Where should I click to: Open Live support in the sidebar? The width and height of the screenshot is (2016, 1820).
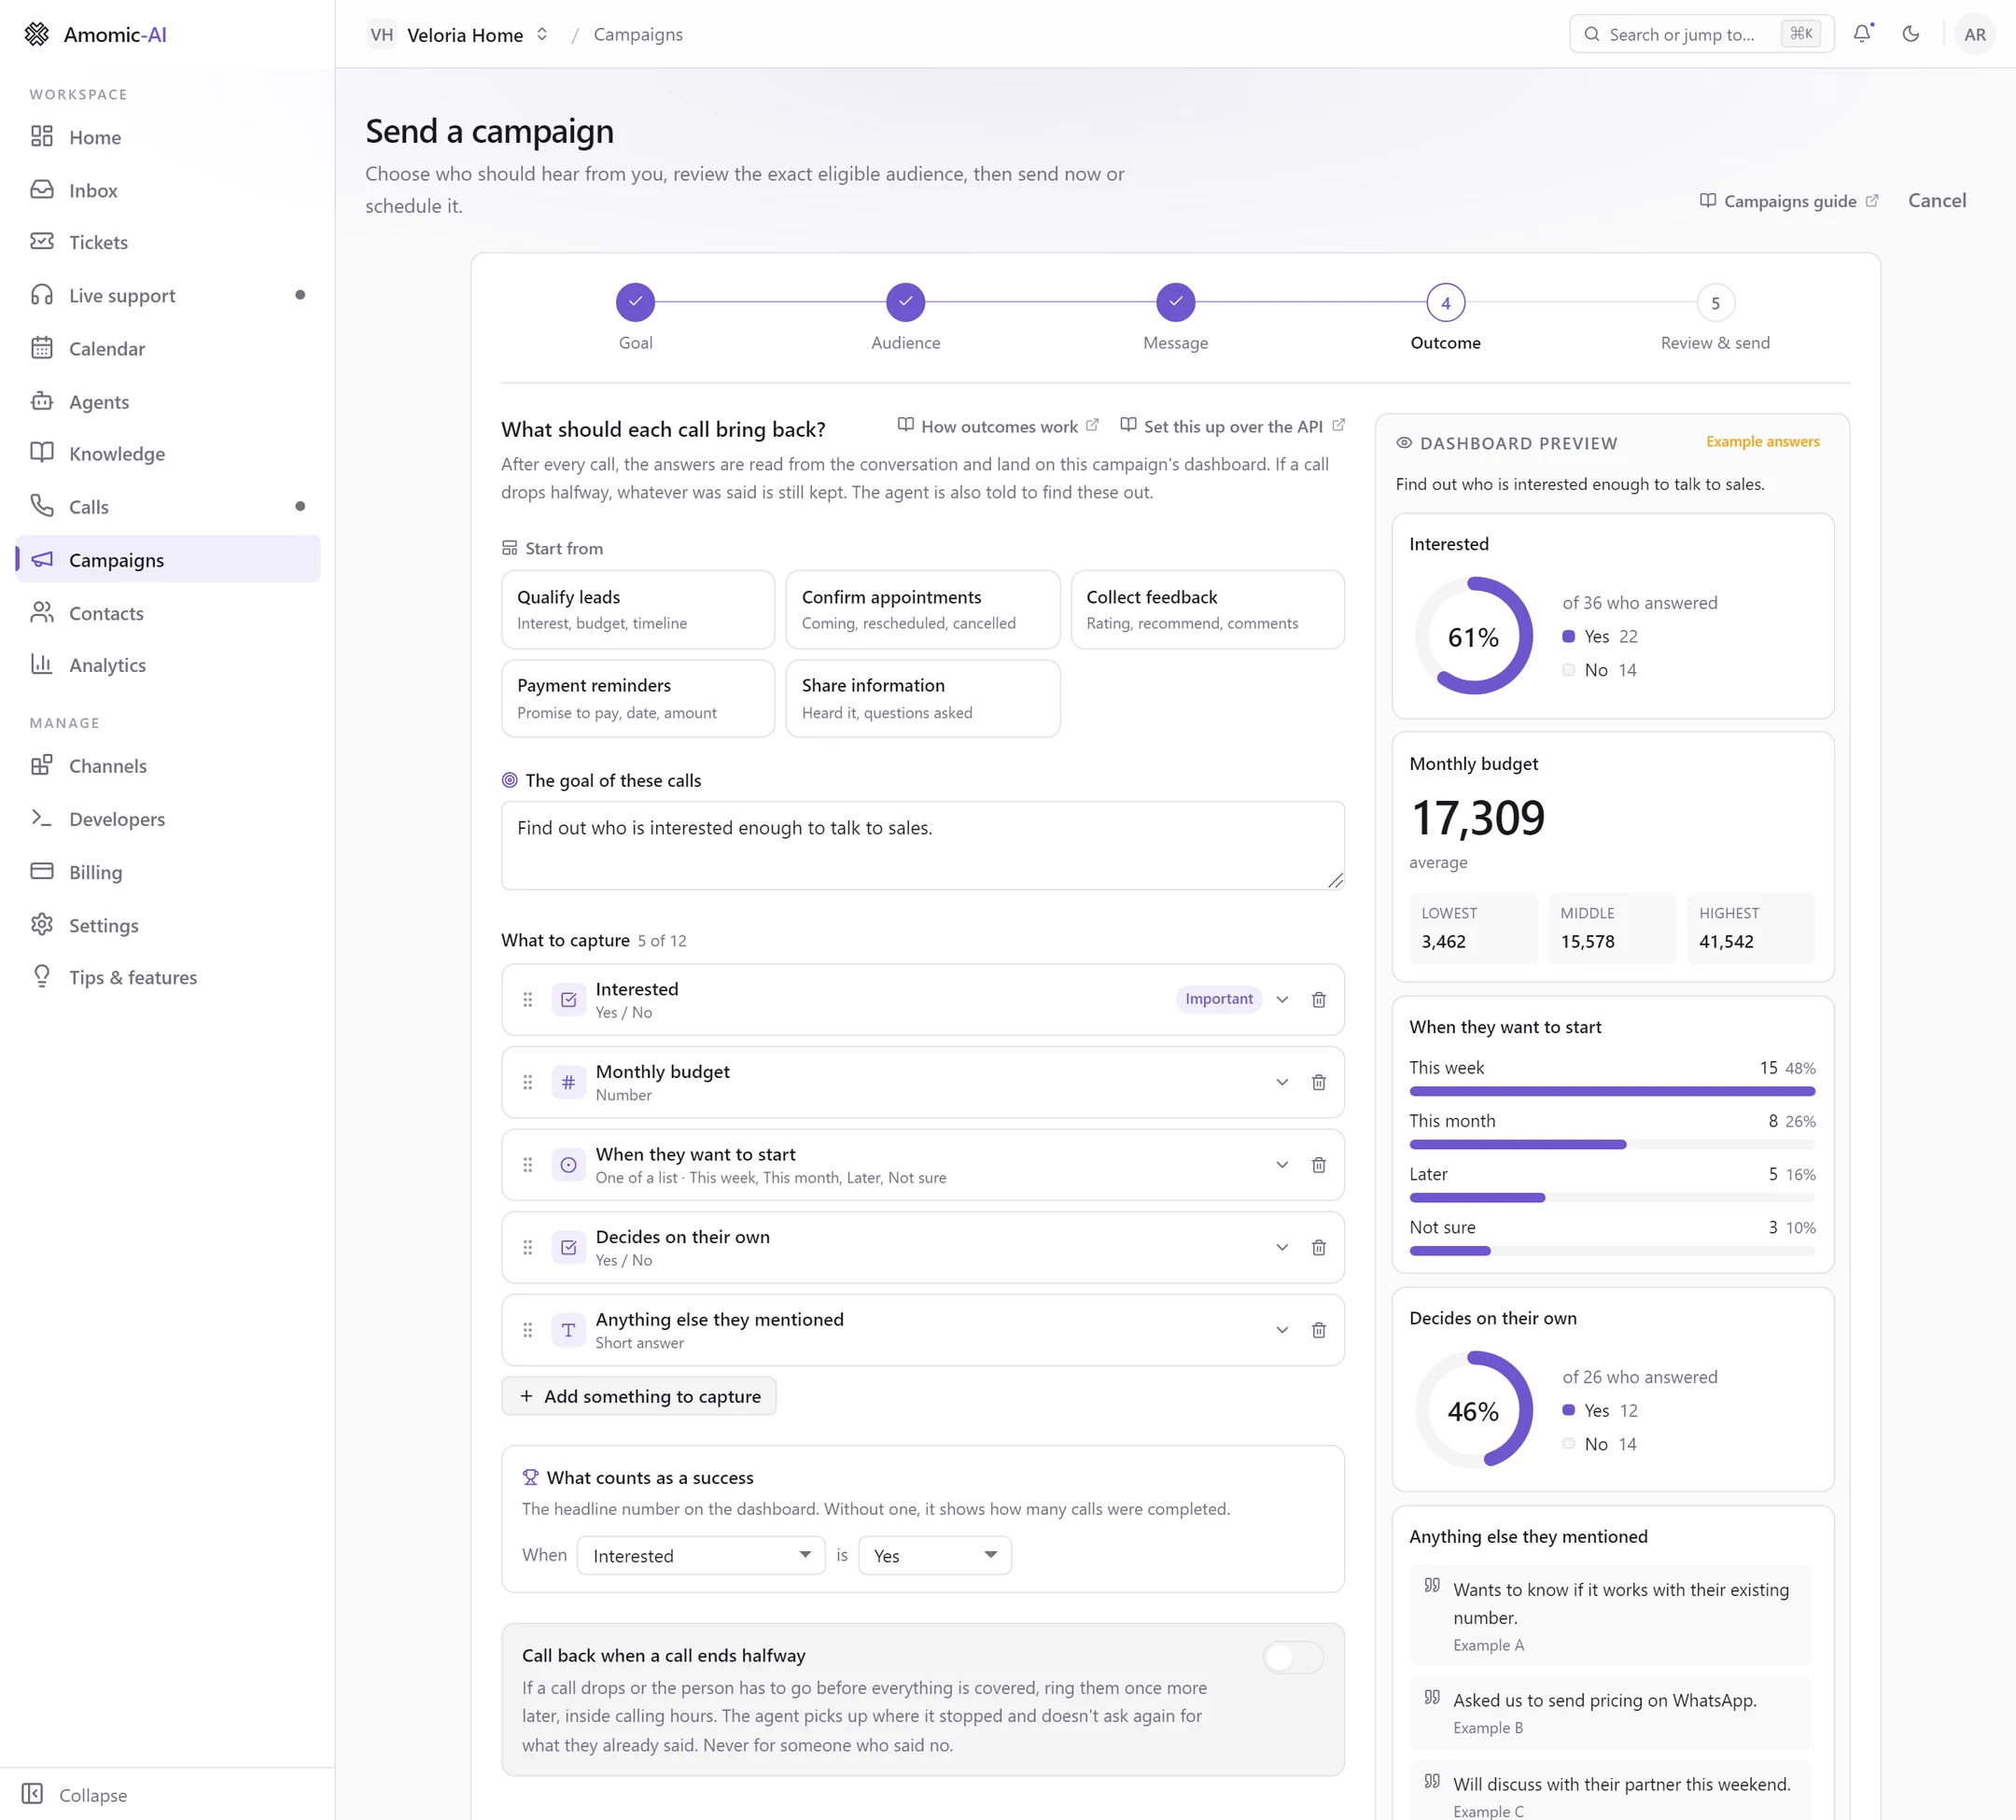(168, 295)
